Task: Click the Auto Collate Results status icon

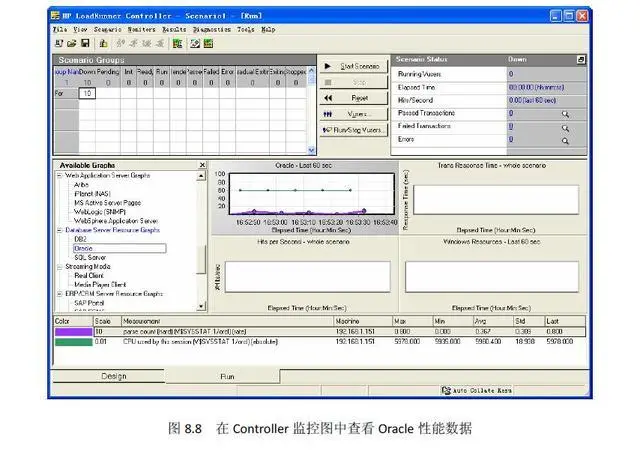Action: tap(446, 391)
